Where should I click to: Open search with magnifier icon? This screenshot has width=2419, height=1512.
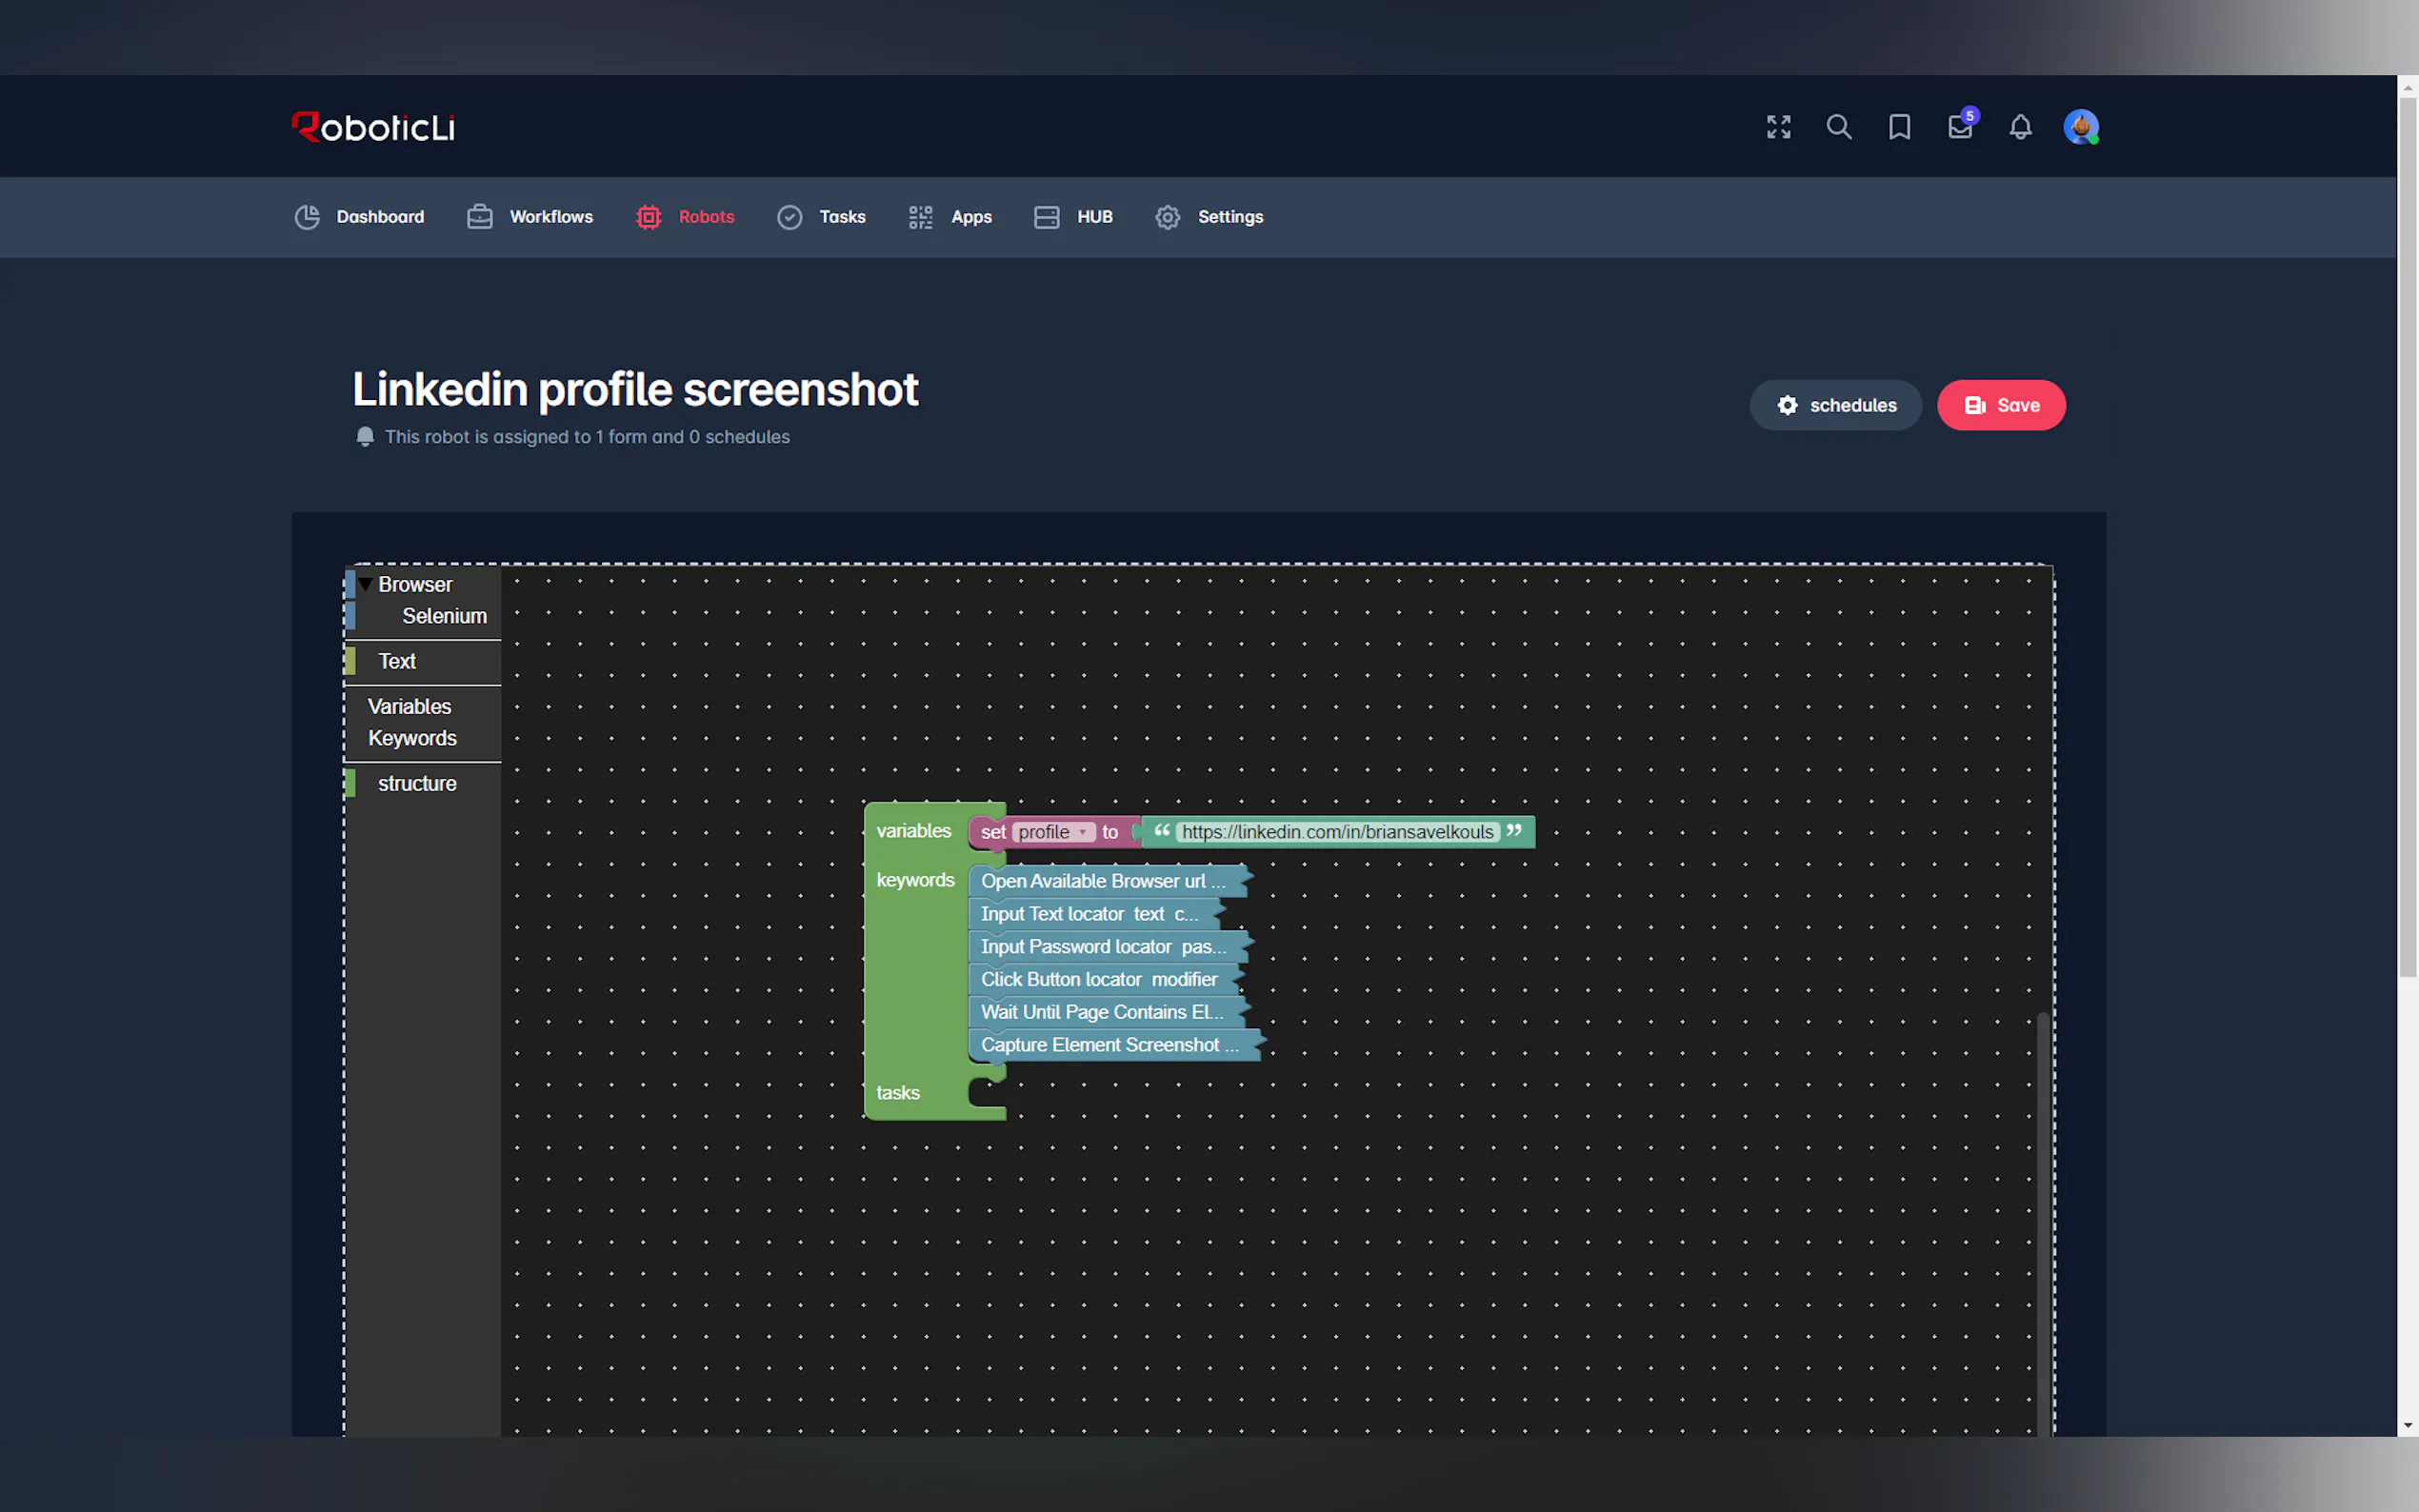click(x=1838, y=127)
